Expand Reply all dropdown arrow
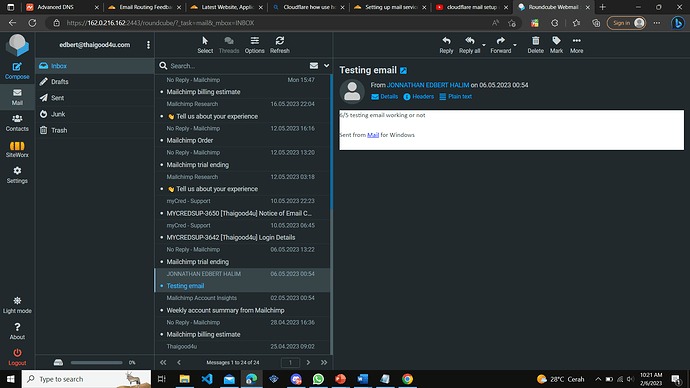Viewport: 690px width, 388px height. (x=484, y=45)
